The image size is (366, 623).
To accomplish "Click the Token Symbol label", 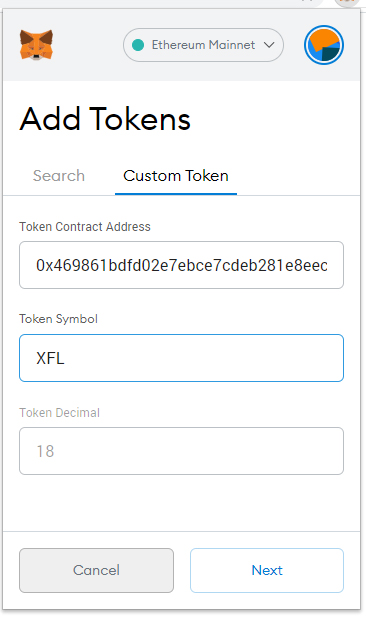I will (x=58, y=319).
